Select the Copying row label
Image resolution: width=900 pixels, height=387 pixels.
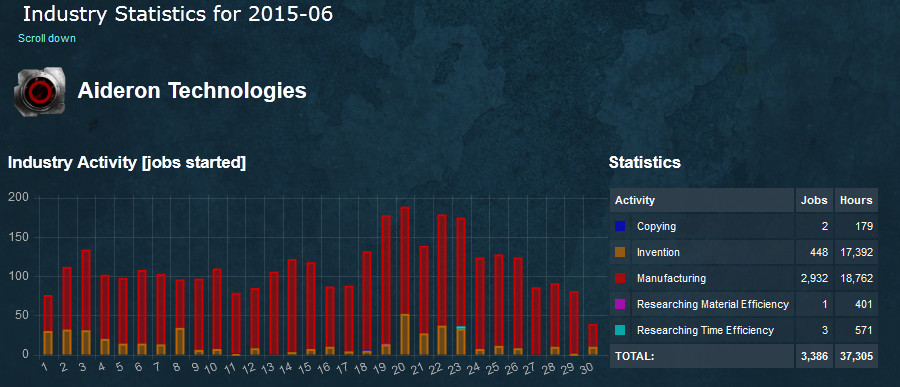656,226
